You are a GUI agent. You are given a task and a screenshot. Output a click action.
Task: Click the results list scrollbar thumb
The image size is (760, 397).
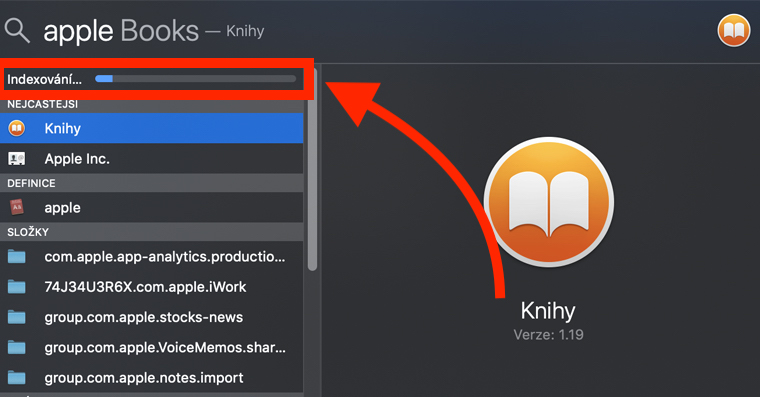(313, 170)
